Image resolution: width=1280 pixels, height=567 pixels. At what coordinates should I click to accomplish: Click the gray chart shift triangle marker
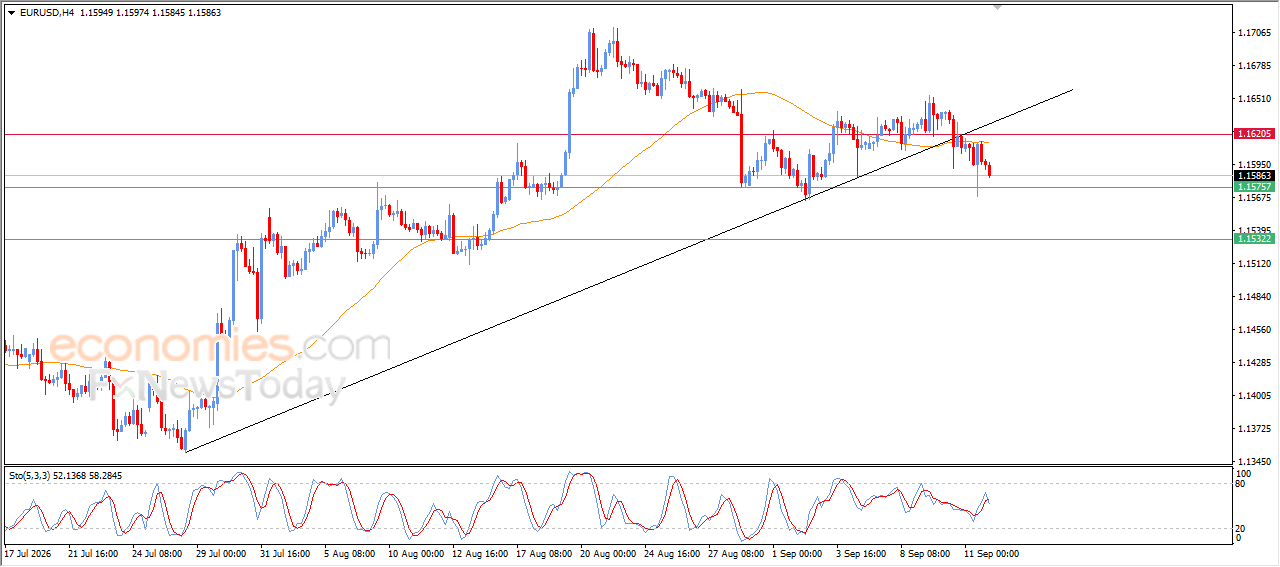point(997,7)
